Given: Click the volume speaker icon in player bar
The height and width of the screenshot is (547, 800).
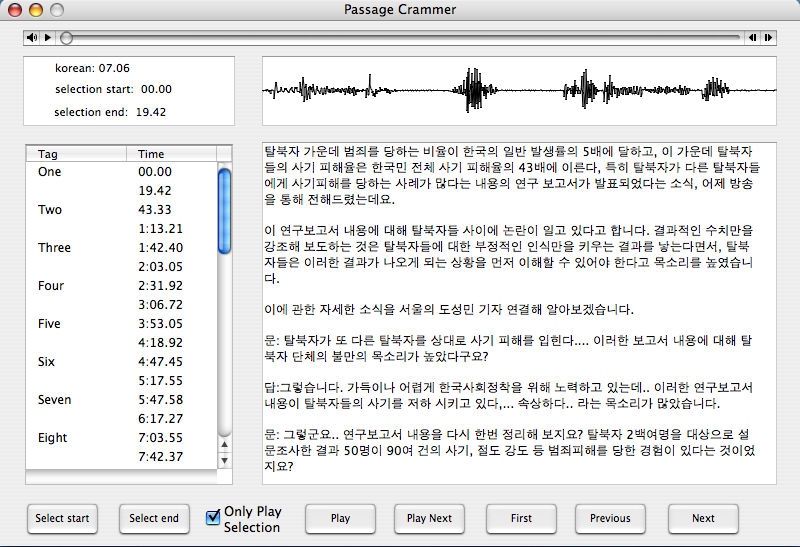Looking at the screenshot, I should (33, 38).
